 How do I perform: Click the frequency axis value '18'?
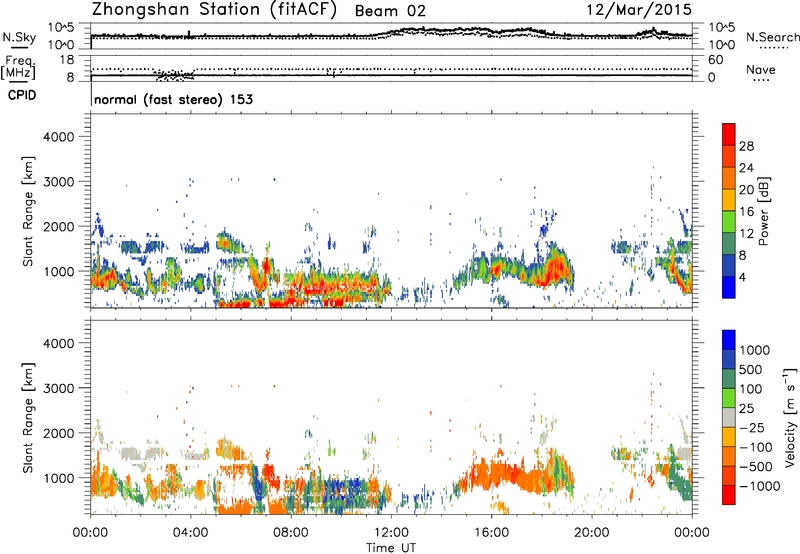[67, 60]
